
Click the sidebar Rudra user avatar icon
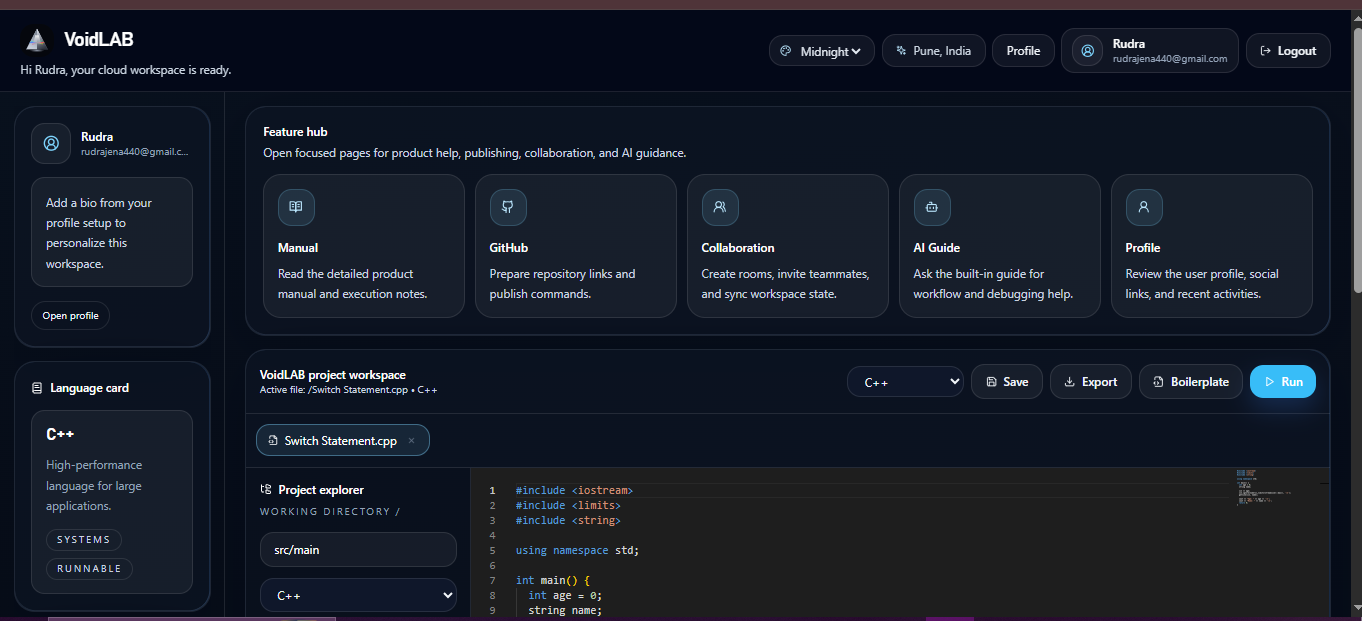tap(51, 144)
